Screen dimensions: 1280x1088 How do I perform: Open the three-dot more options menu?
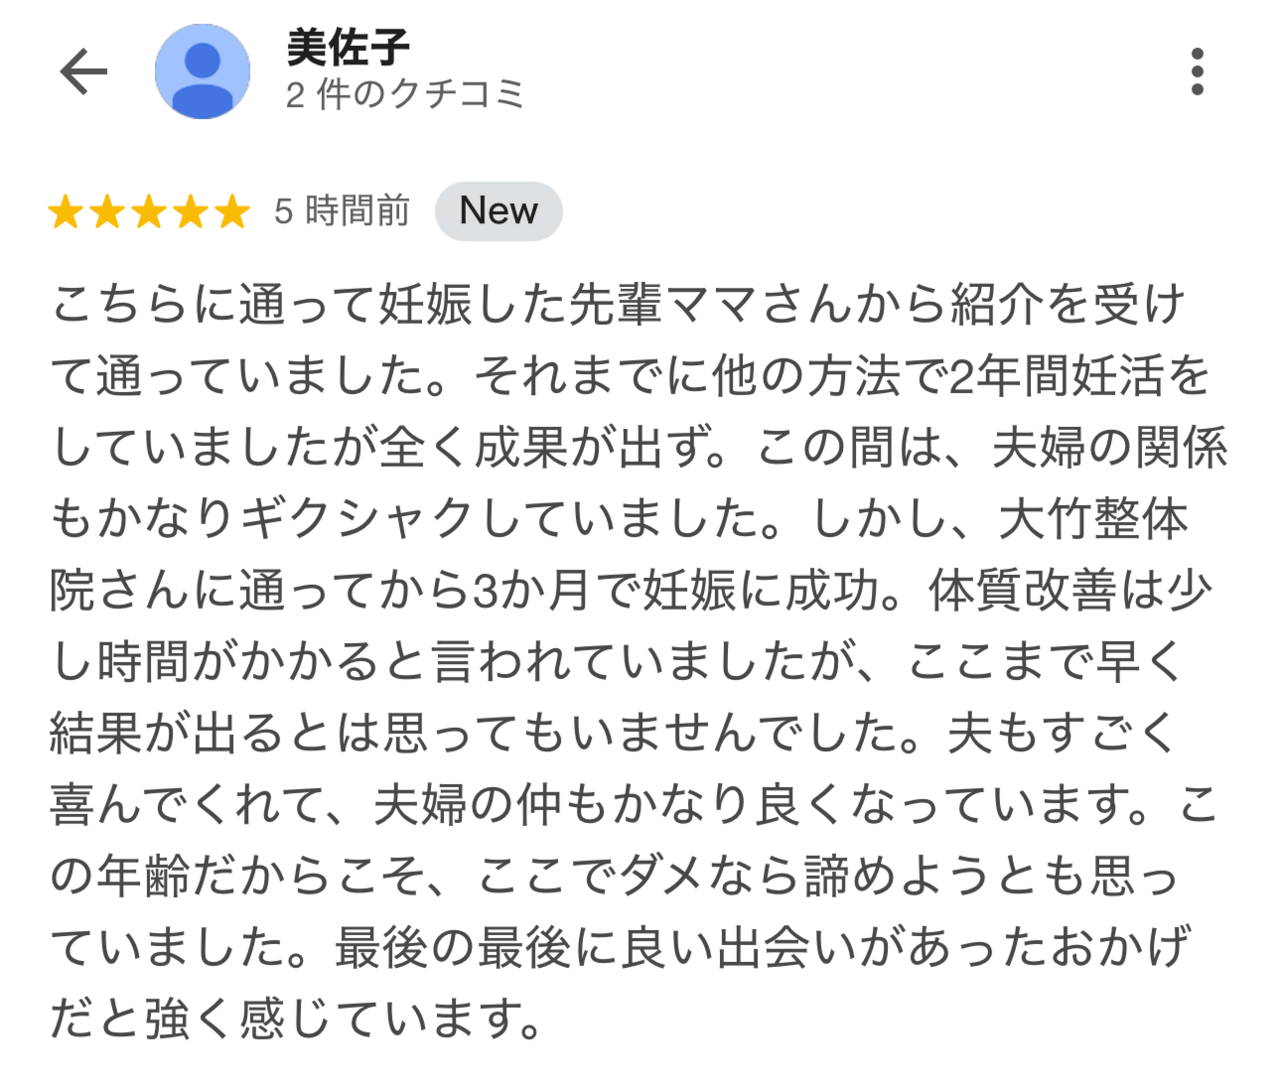1197,72
